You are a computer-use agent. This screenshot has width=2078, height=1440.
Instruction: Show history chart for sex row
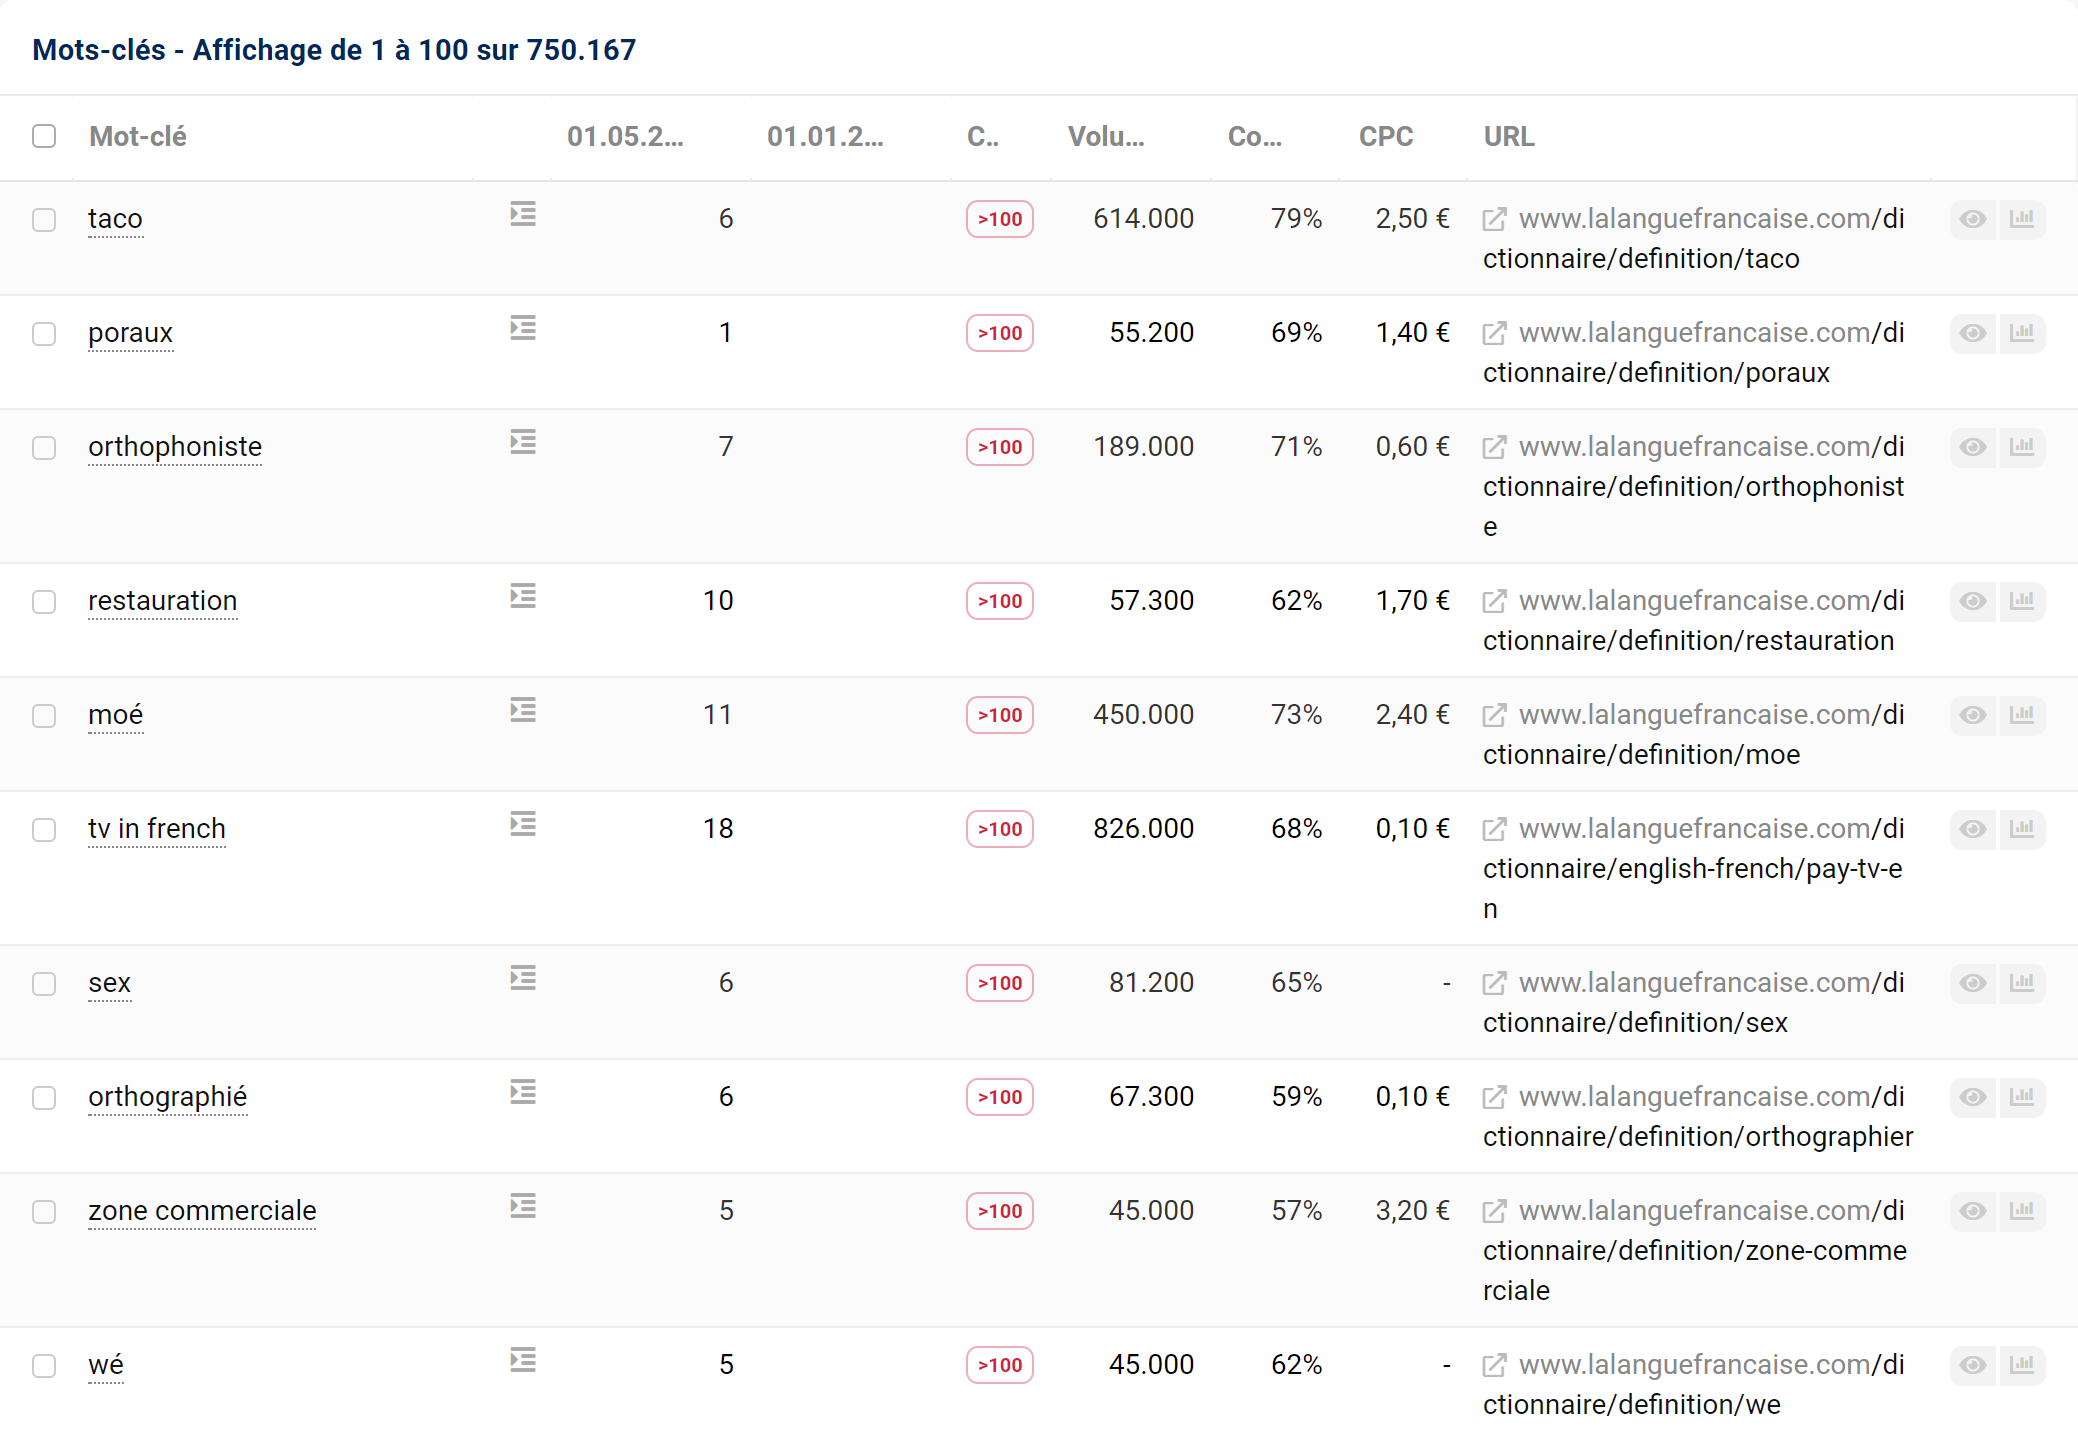(x=2022, y=983)
